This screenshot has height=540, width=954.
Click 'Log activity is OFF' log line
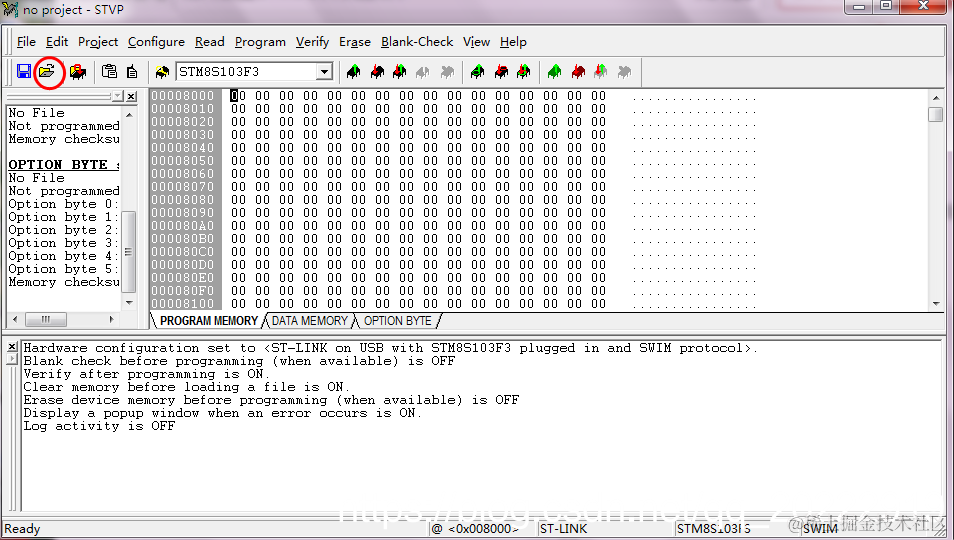(99, 426)
